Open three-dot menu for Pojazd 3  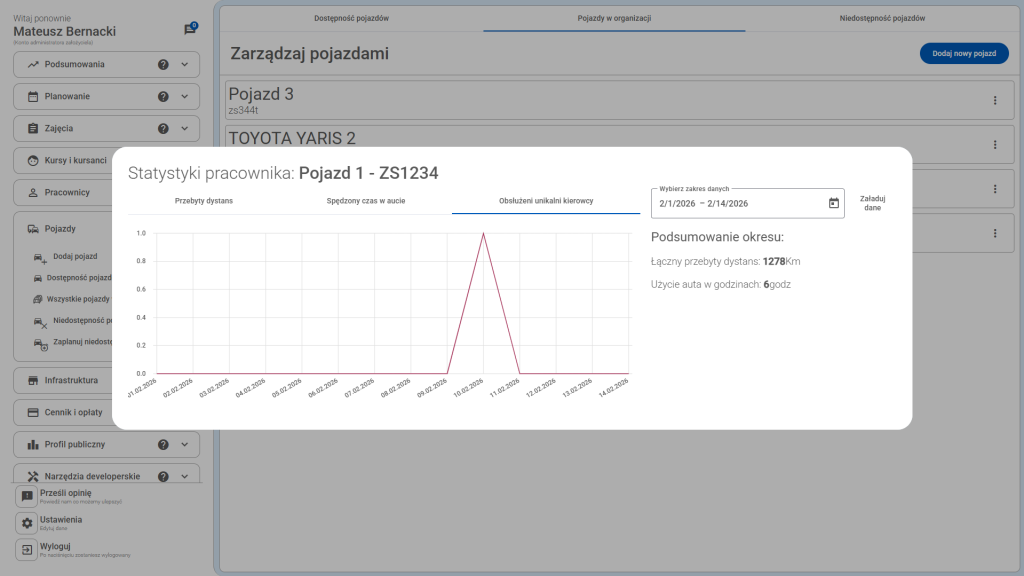click(994, 100)
